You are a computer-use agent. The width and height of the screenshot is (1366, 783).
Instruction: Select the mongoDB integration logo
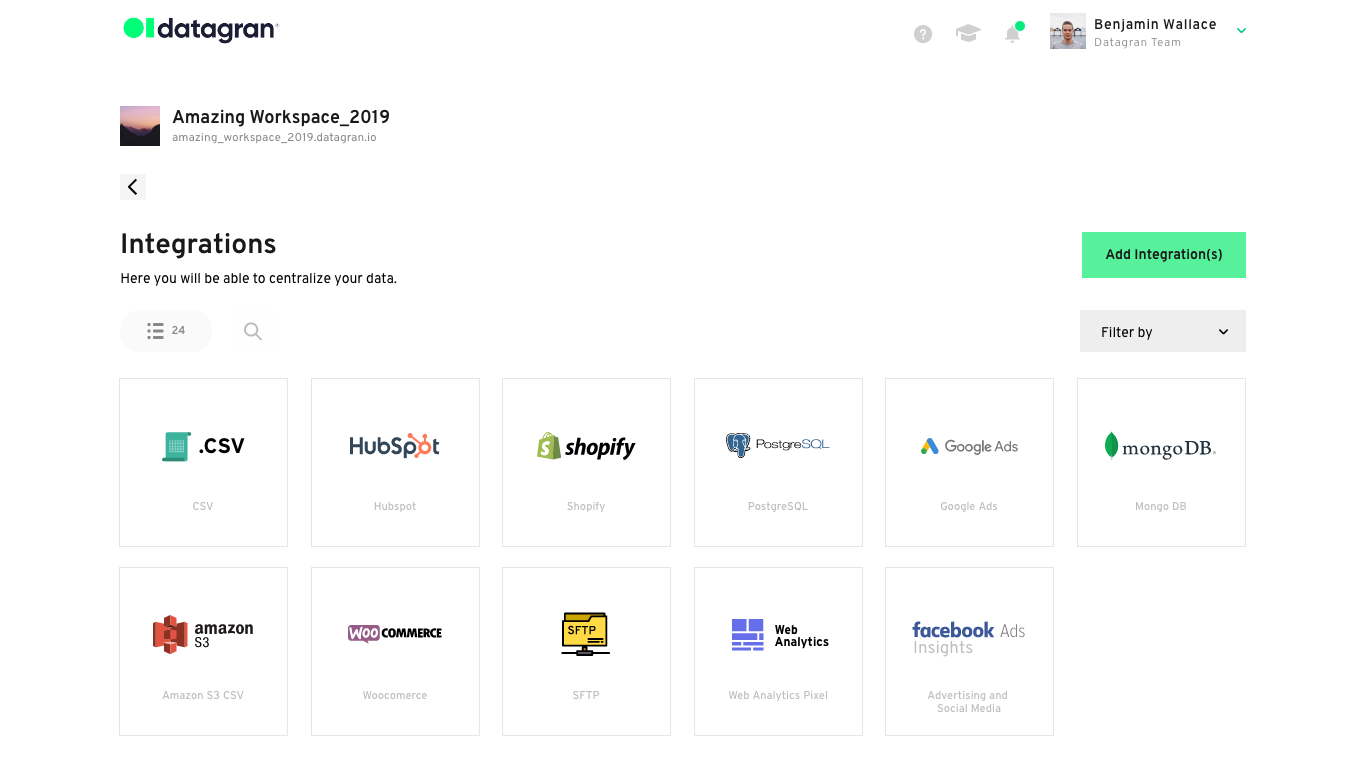(1161, 446)
